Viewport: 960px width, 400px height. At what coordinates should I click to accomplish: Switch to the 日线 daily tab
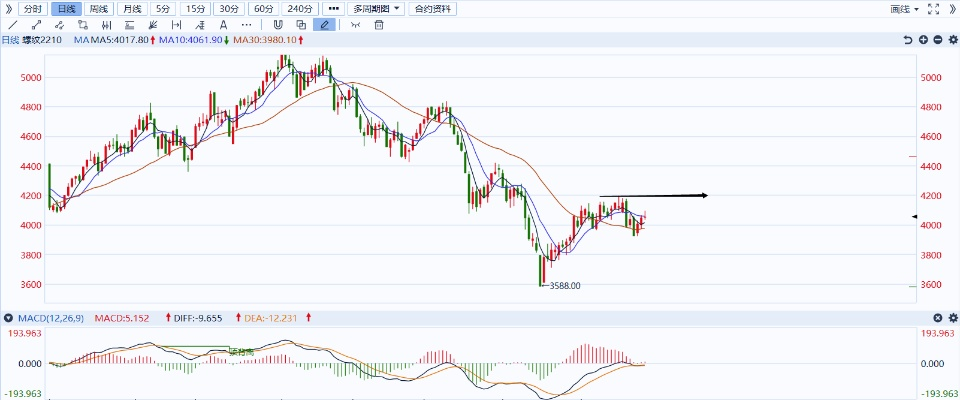pos(66,9)
